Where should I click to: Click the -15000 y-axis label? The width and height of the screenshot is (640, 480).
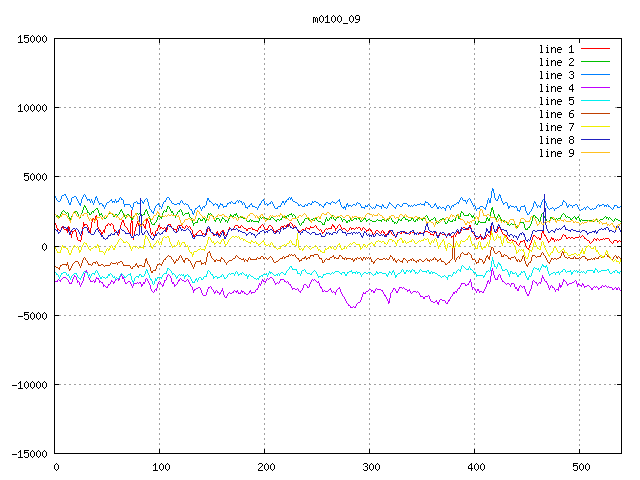tap(28, 454)
